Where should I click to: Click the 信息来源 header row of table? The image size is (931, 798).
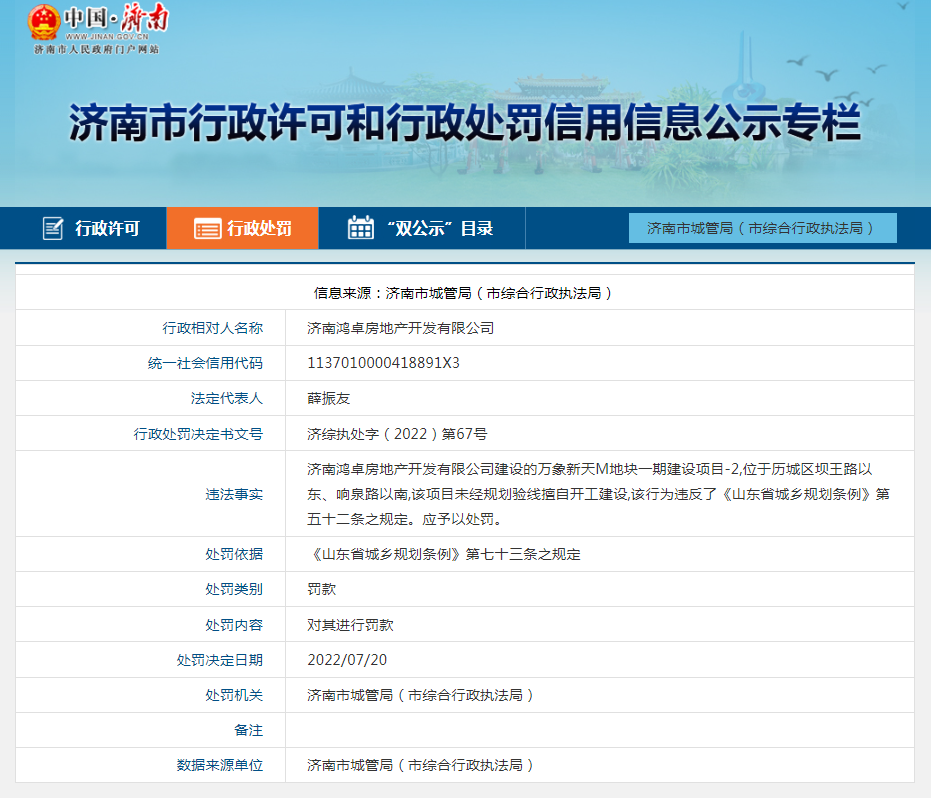pos(464,293)
